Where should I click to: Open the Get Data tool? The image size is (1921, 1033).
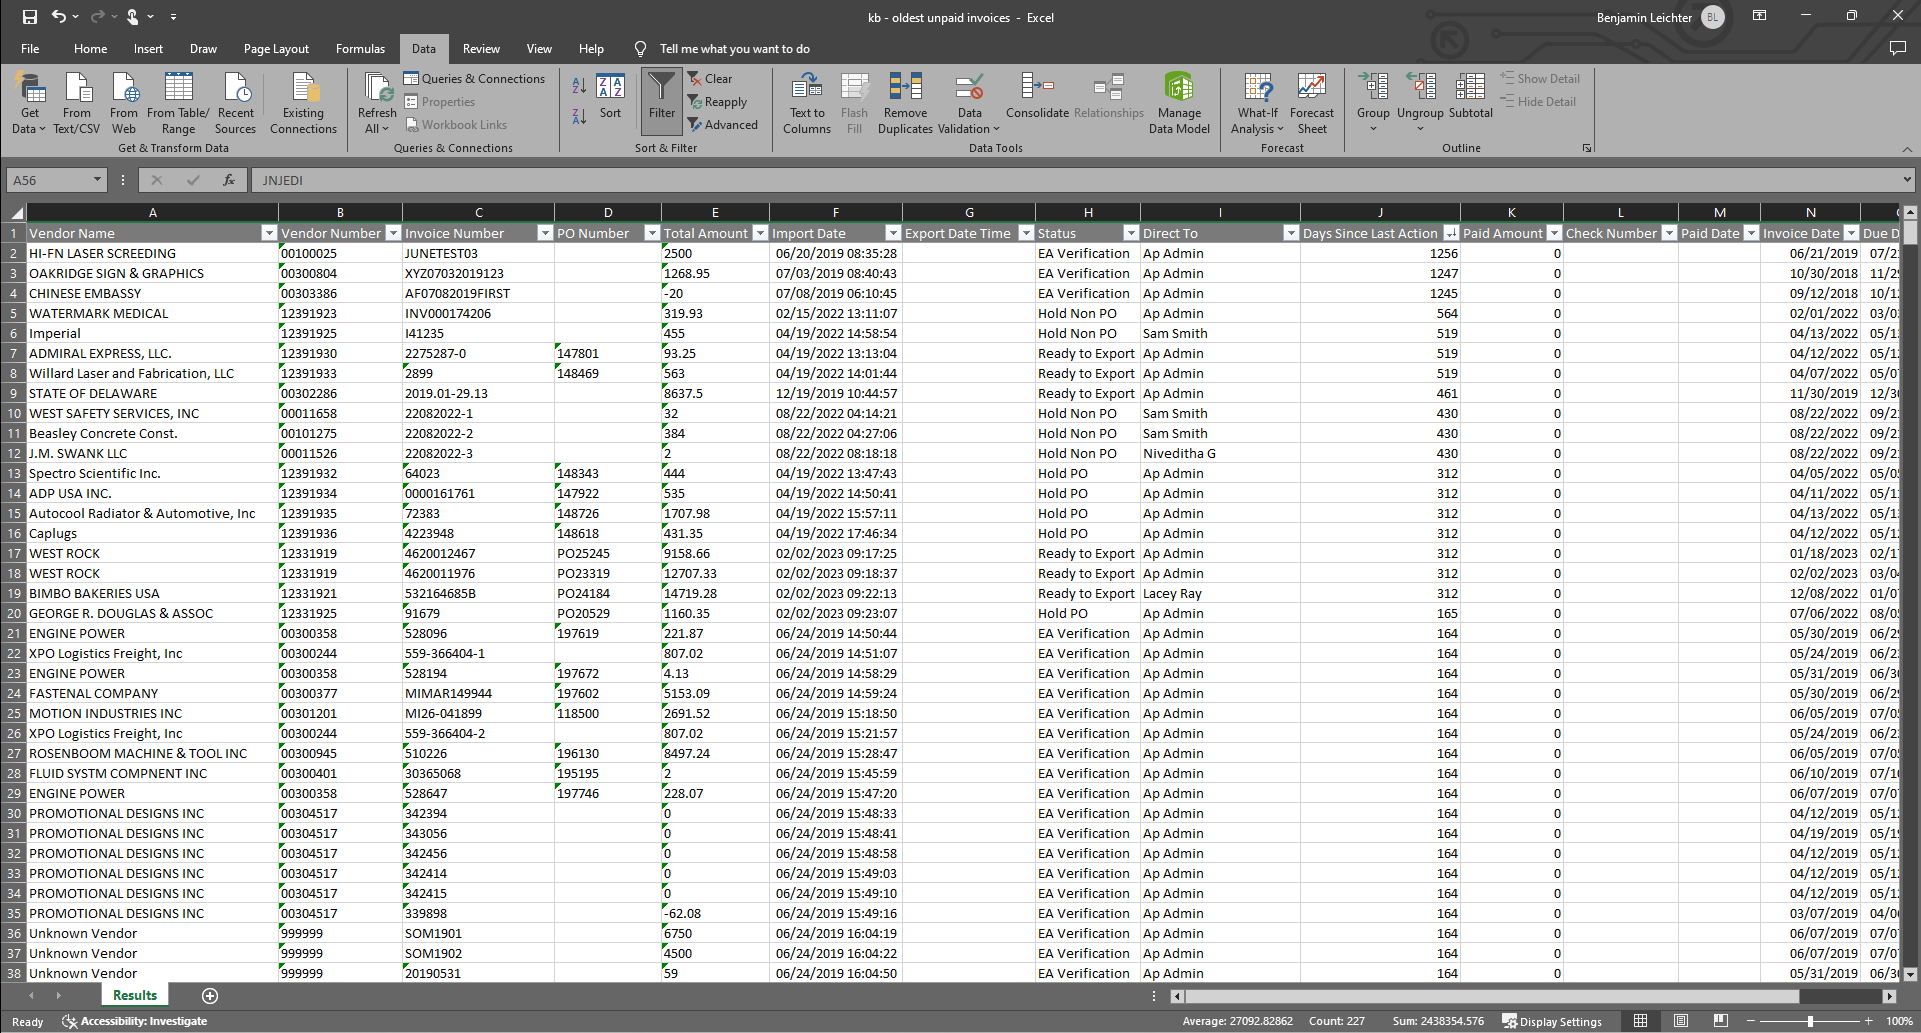[x=30, y=104]
